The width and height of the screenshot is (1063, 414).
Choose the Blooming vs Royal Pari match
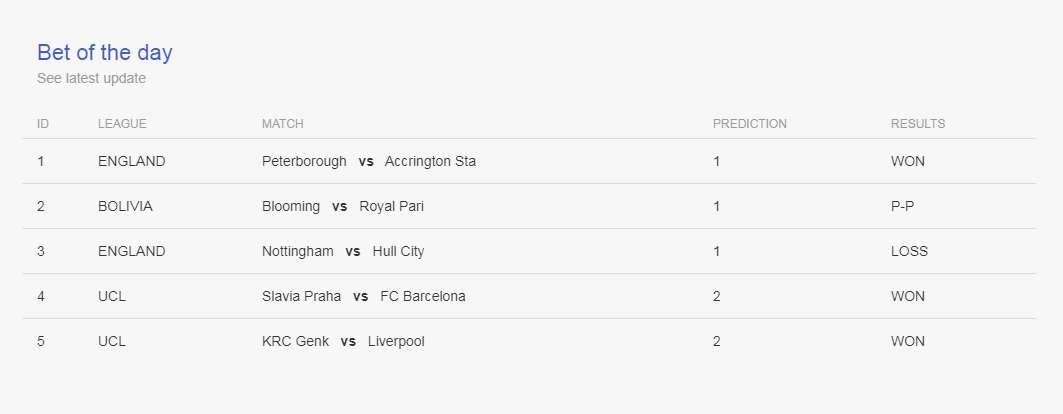[x=343, y=206]
